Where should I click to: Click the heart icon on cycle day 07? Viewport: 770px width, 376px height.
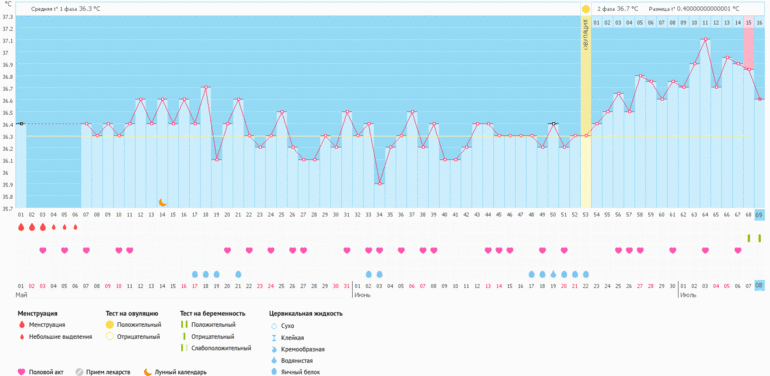[x=86, y=250]
